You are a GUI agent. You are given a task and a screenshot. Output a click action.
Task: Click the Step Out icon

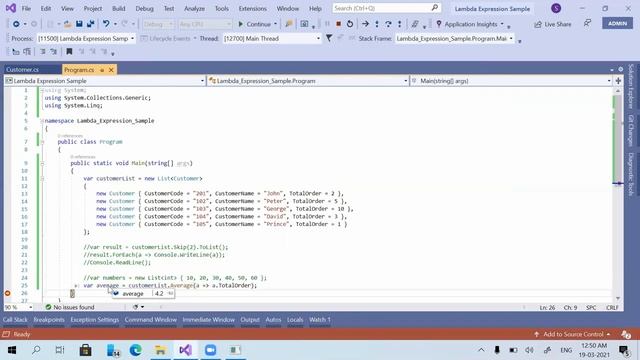click(400, 24)
